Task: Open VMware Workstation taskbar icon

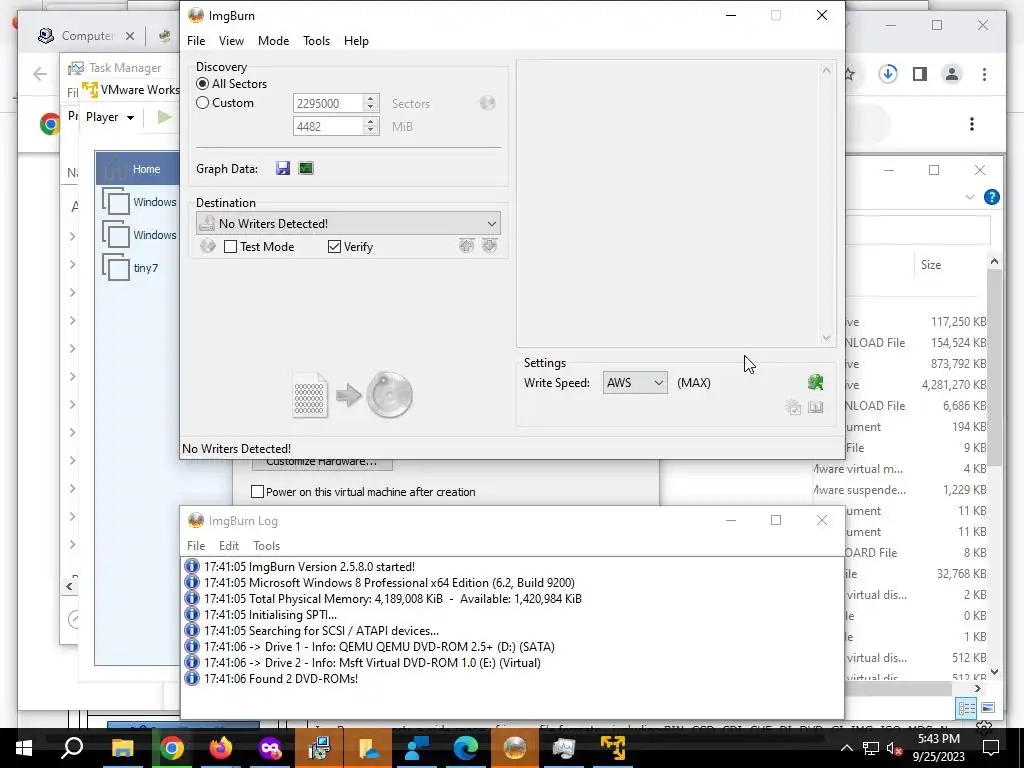Action: coord(613,748)
